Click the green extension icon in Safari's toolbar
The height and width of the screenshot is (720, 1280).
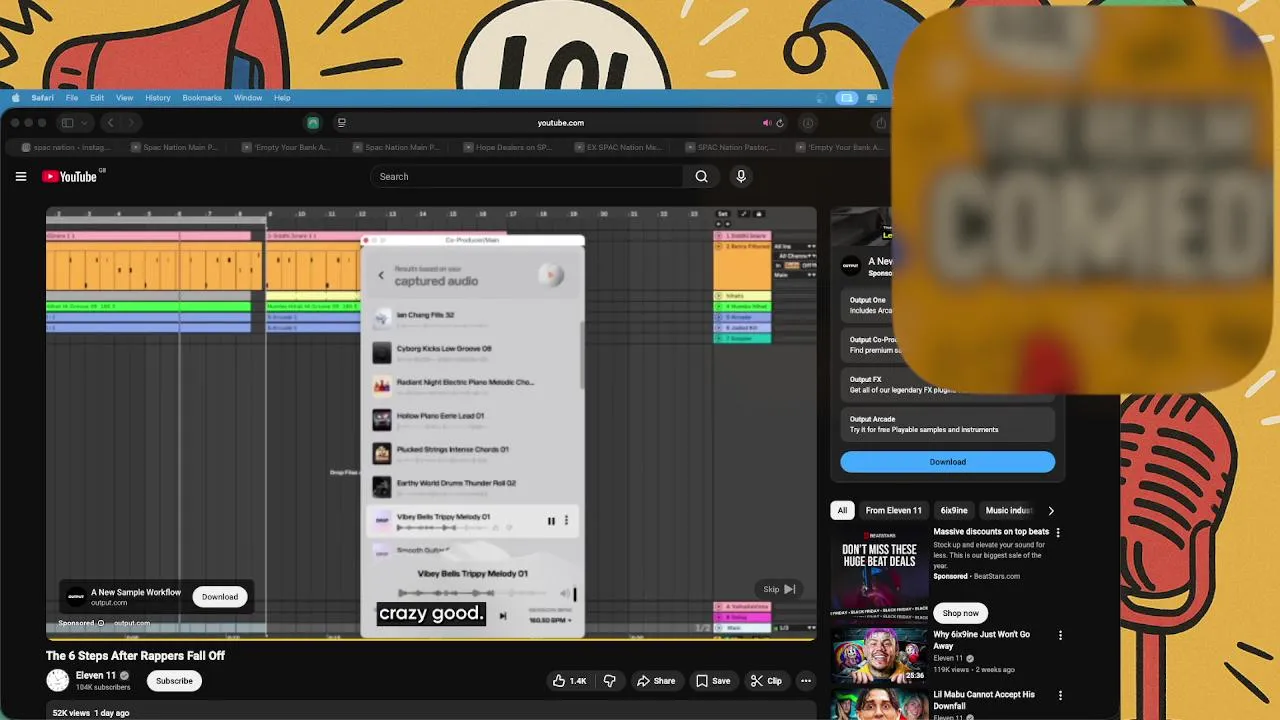[x=313, y=123]
